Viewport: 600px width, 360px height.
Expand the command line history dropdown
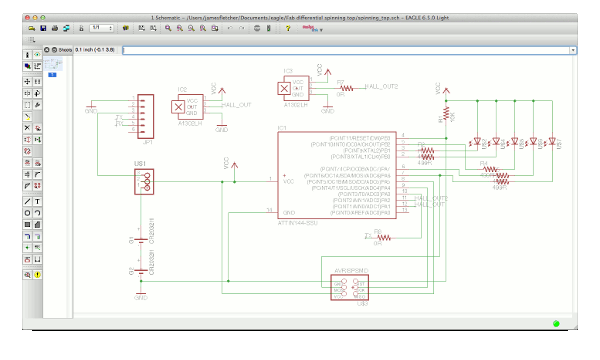click(573, 50)
